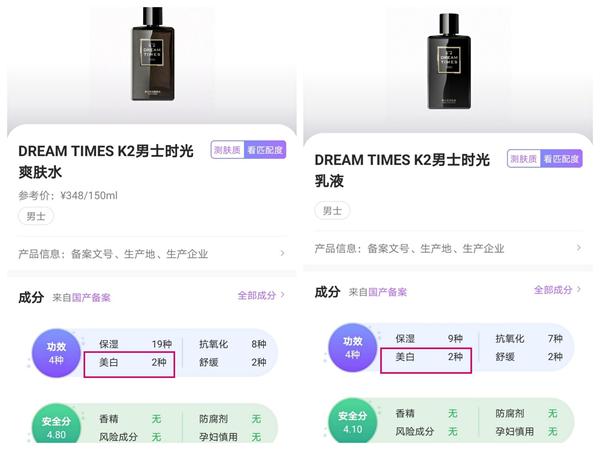This screenshot has width=600, height=450.
Task: Tap the green 安全分 4.10 badge
Action: click(352, 421)
